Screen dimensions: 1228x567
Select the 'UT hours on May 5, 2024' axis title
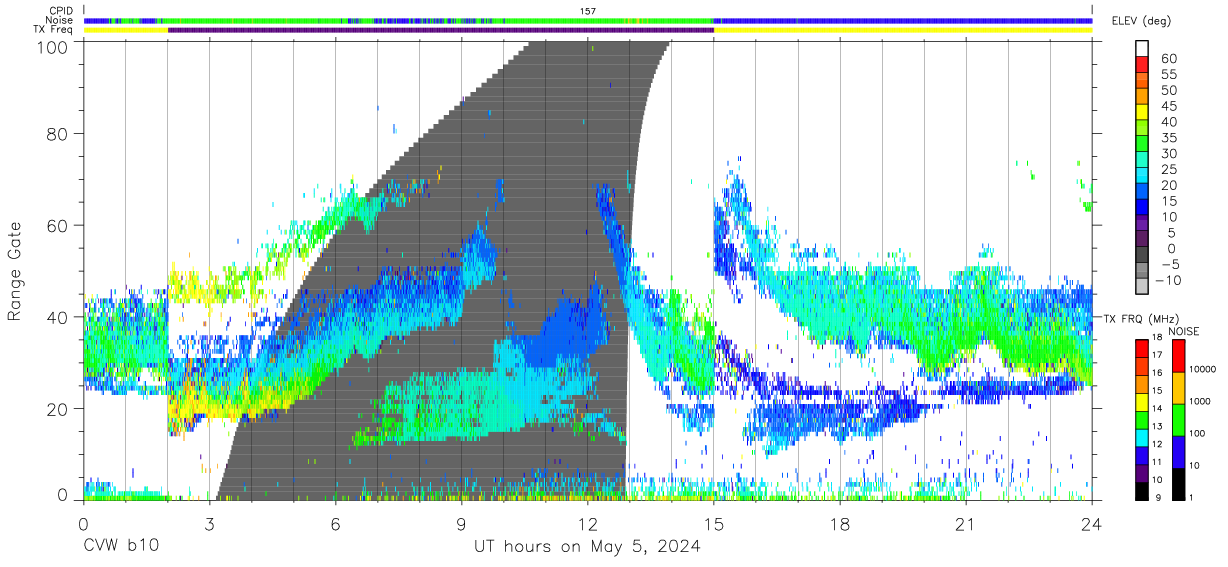[587, 546]
